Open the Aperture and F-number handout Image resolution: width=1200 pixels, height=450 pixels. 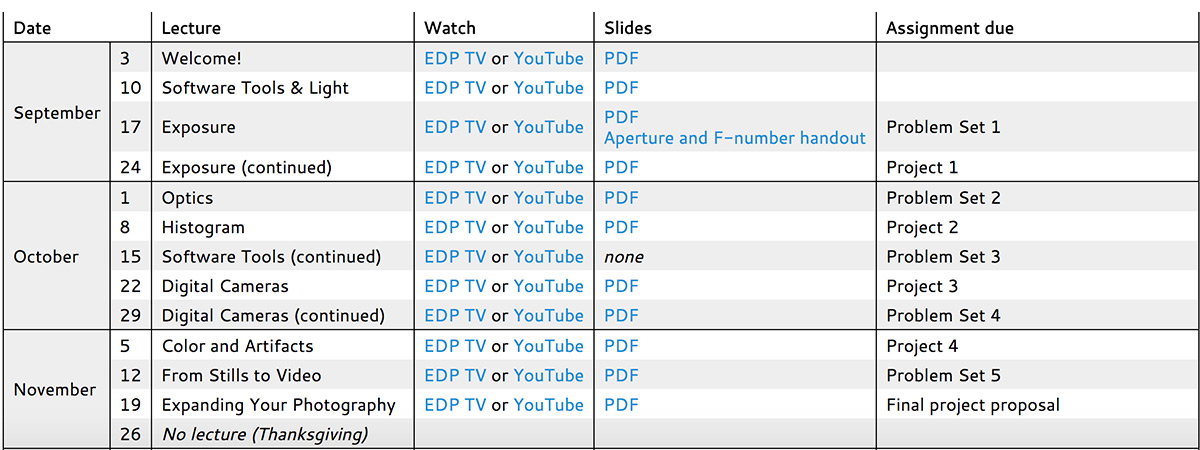coord(735,138)
